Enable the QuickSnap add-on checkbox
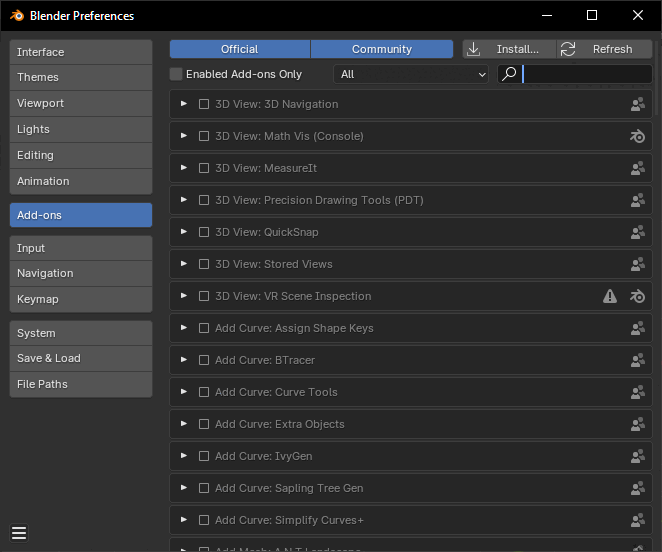 point(204,232)
